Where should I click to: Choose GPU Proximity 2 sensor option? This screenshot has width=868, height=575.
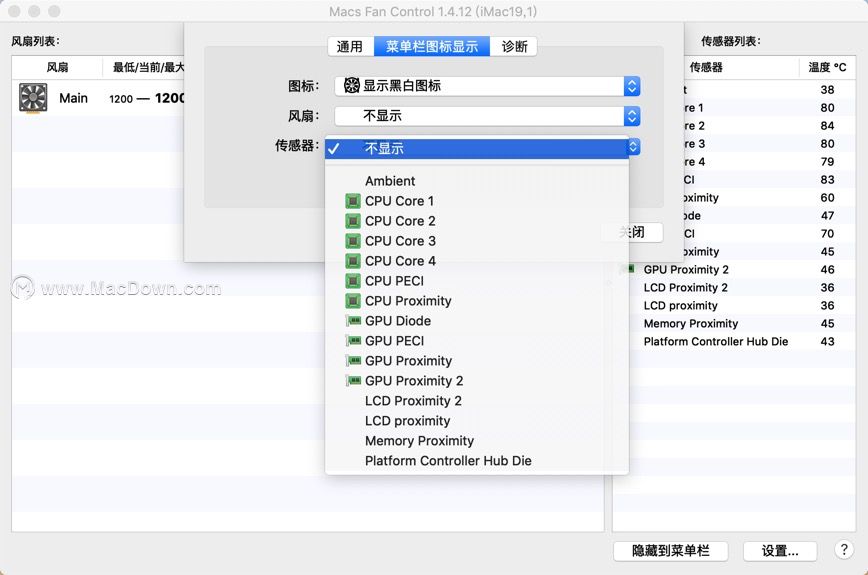coord(477,380)
